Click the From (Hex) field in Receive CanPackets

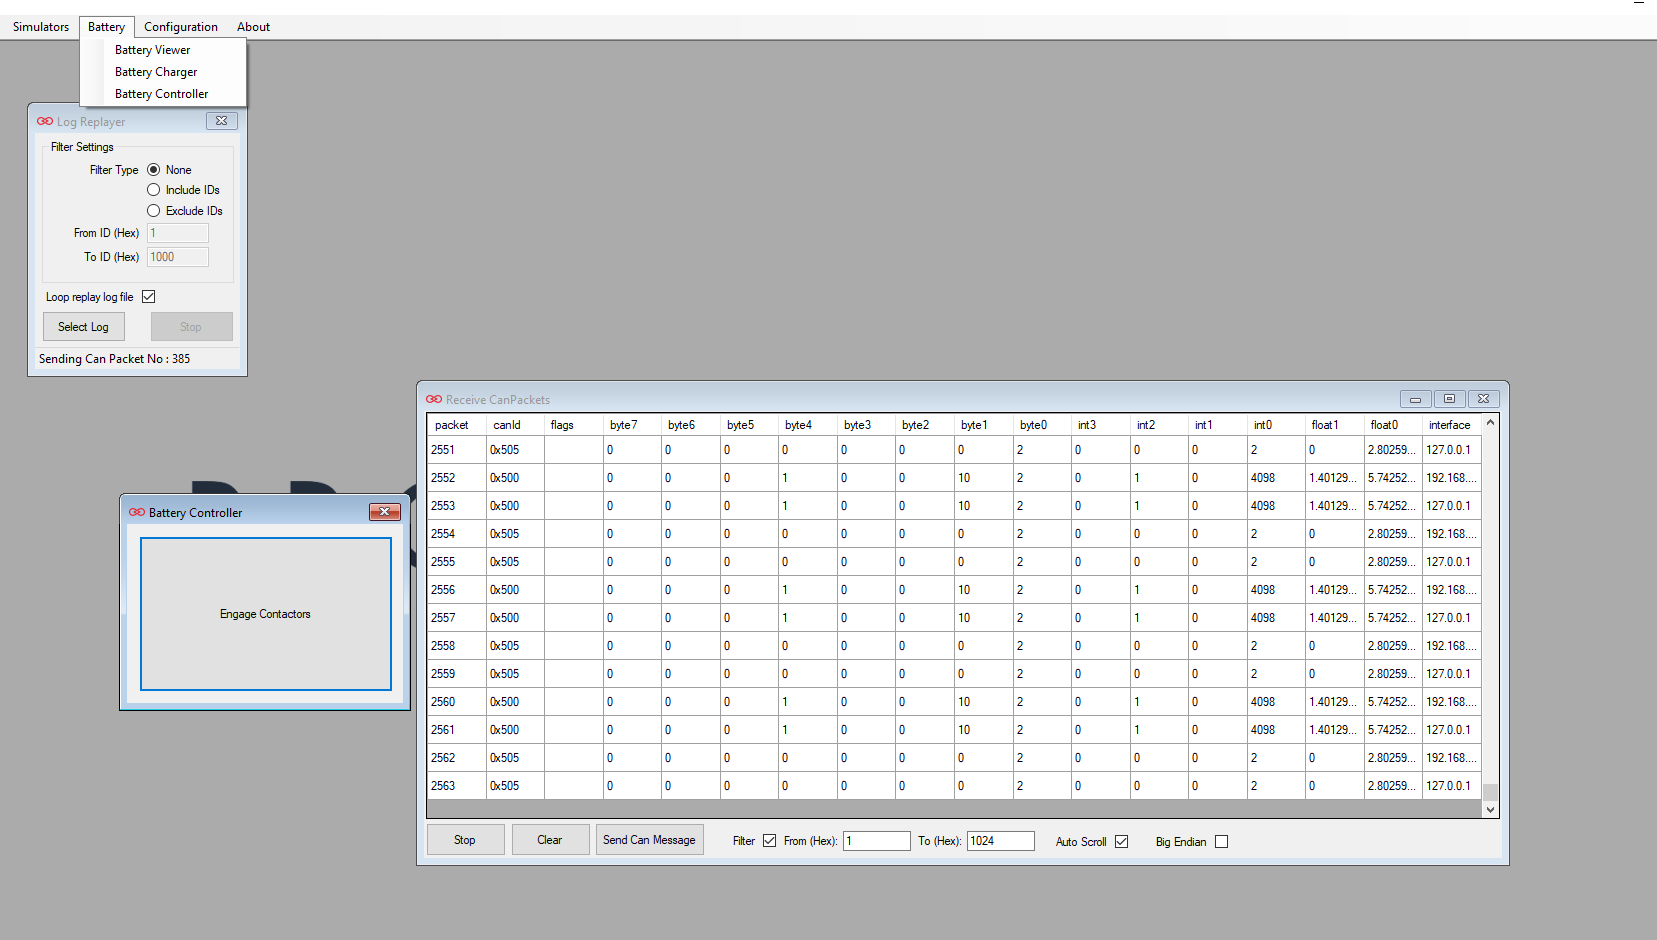click(x=877, y=841)
